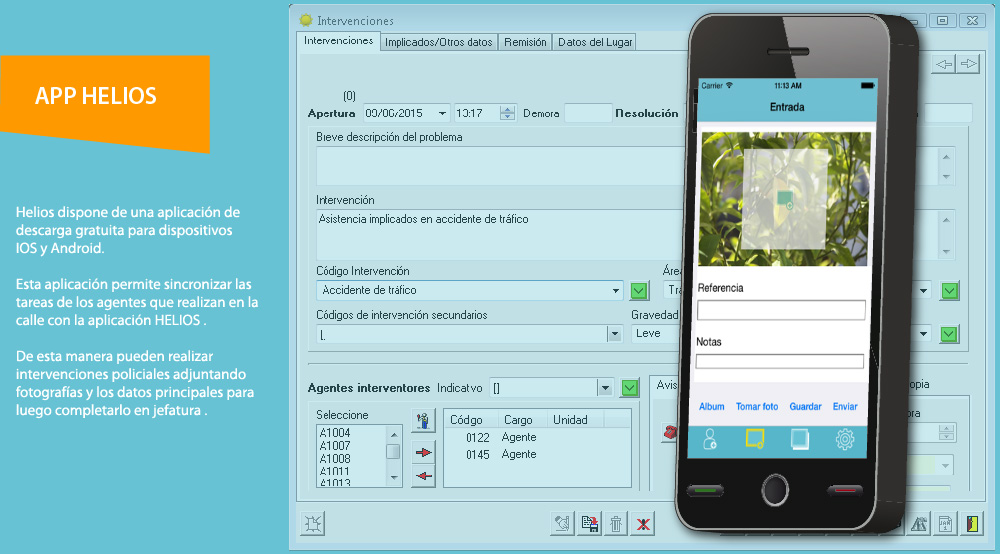Click the trash delete toolbar icon
The height and width of the screenshot is (554, 1000).
[x=616, y=523]
